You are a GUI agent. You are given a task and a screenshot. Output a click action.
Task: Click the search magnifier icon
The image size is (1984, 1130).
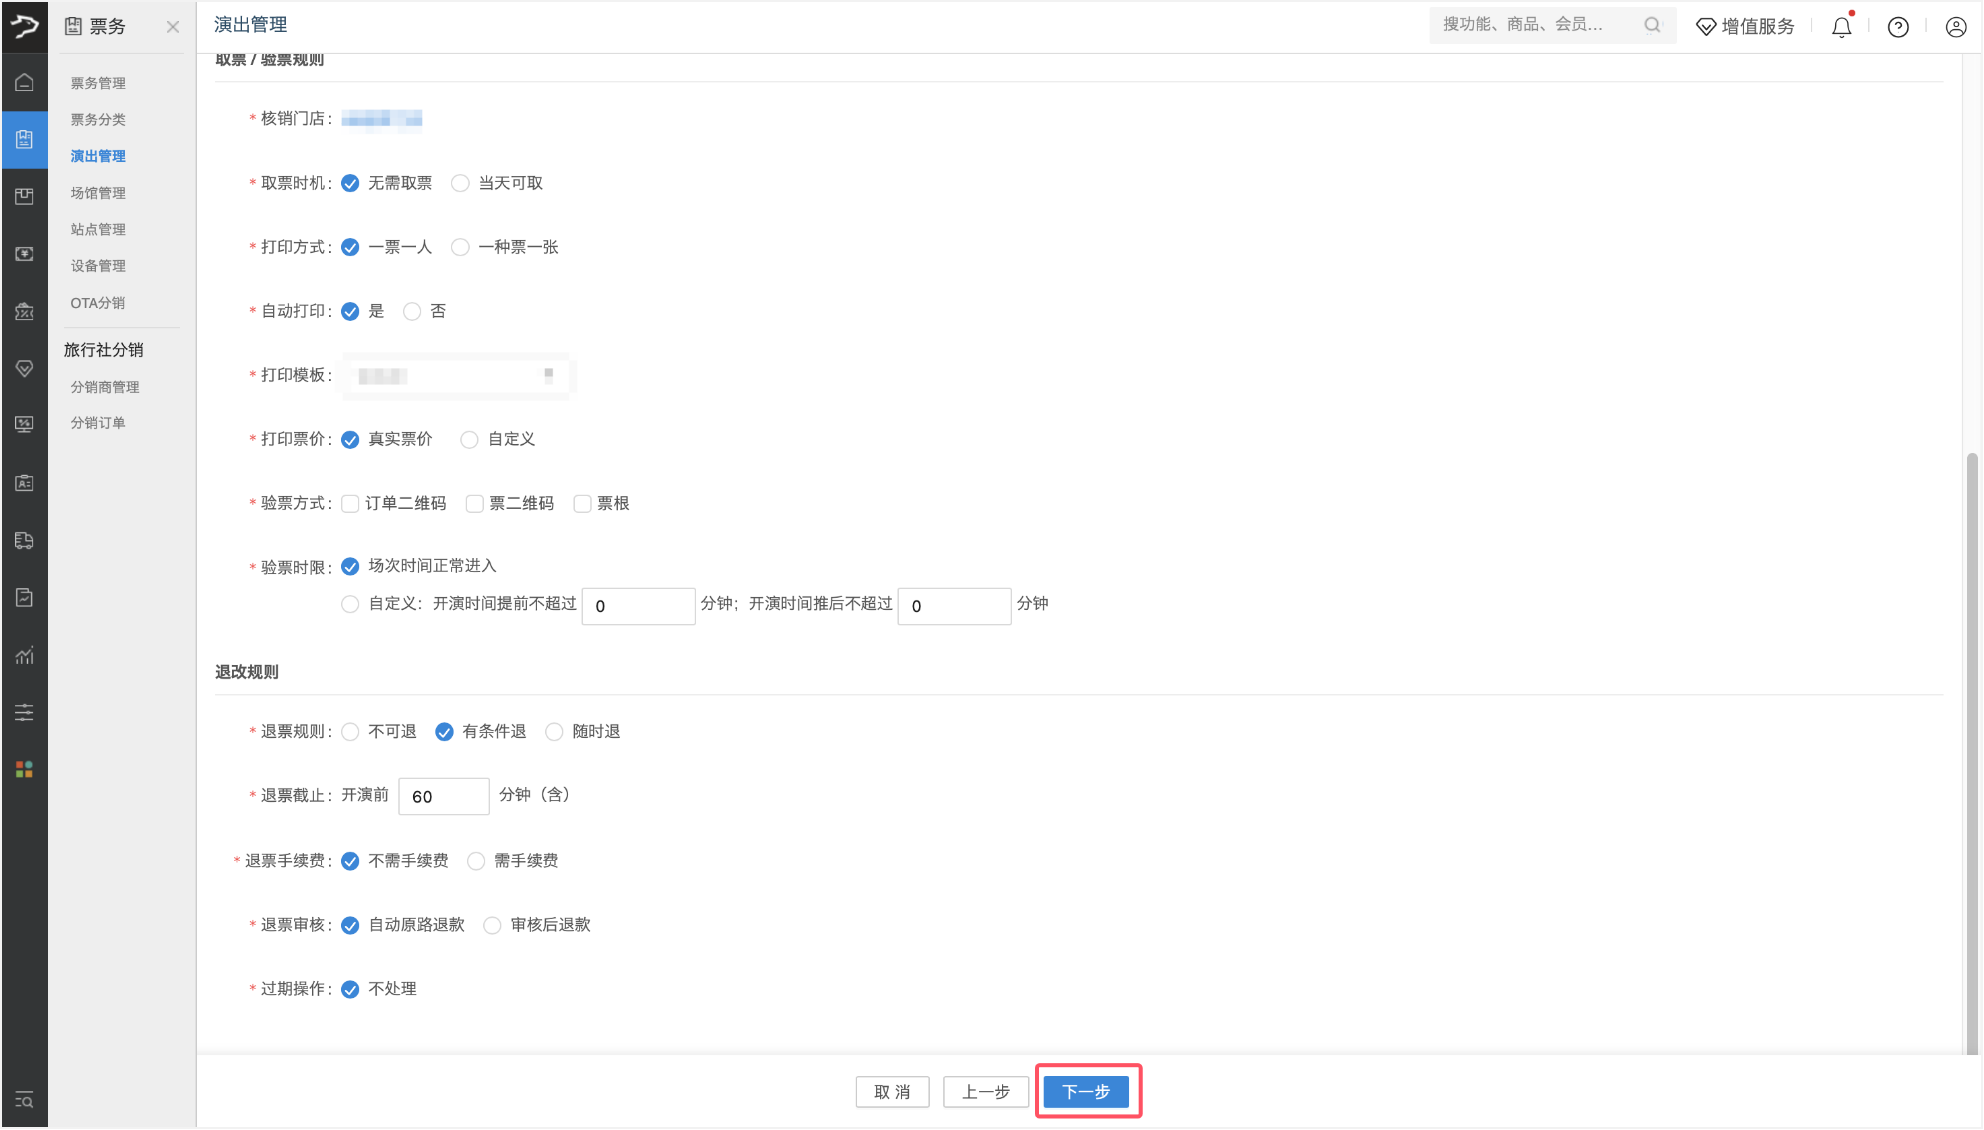pos(1652,25)
